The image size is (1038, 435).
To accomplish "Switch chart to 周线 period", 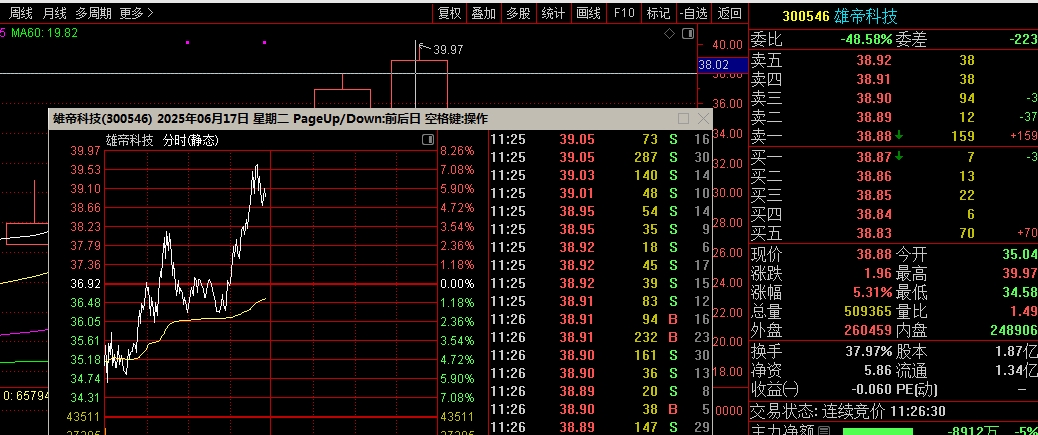I will [x=21, y=13].
